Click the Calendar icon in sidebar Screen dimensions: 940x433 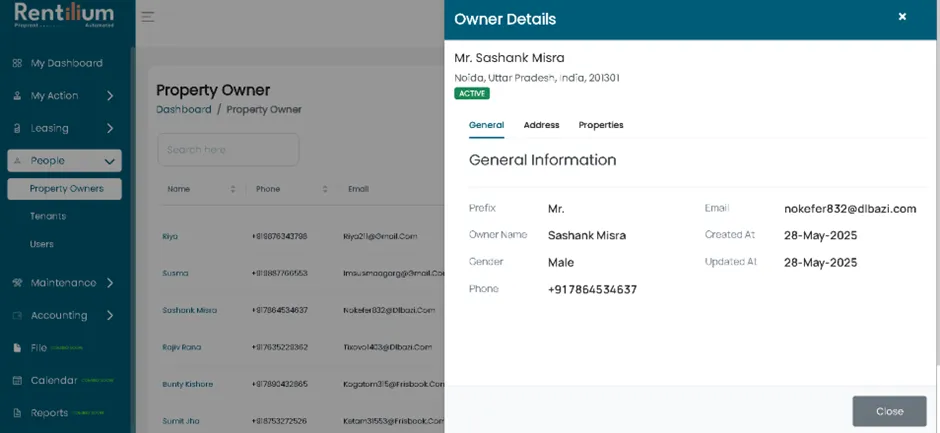17,380
